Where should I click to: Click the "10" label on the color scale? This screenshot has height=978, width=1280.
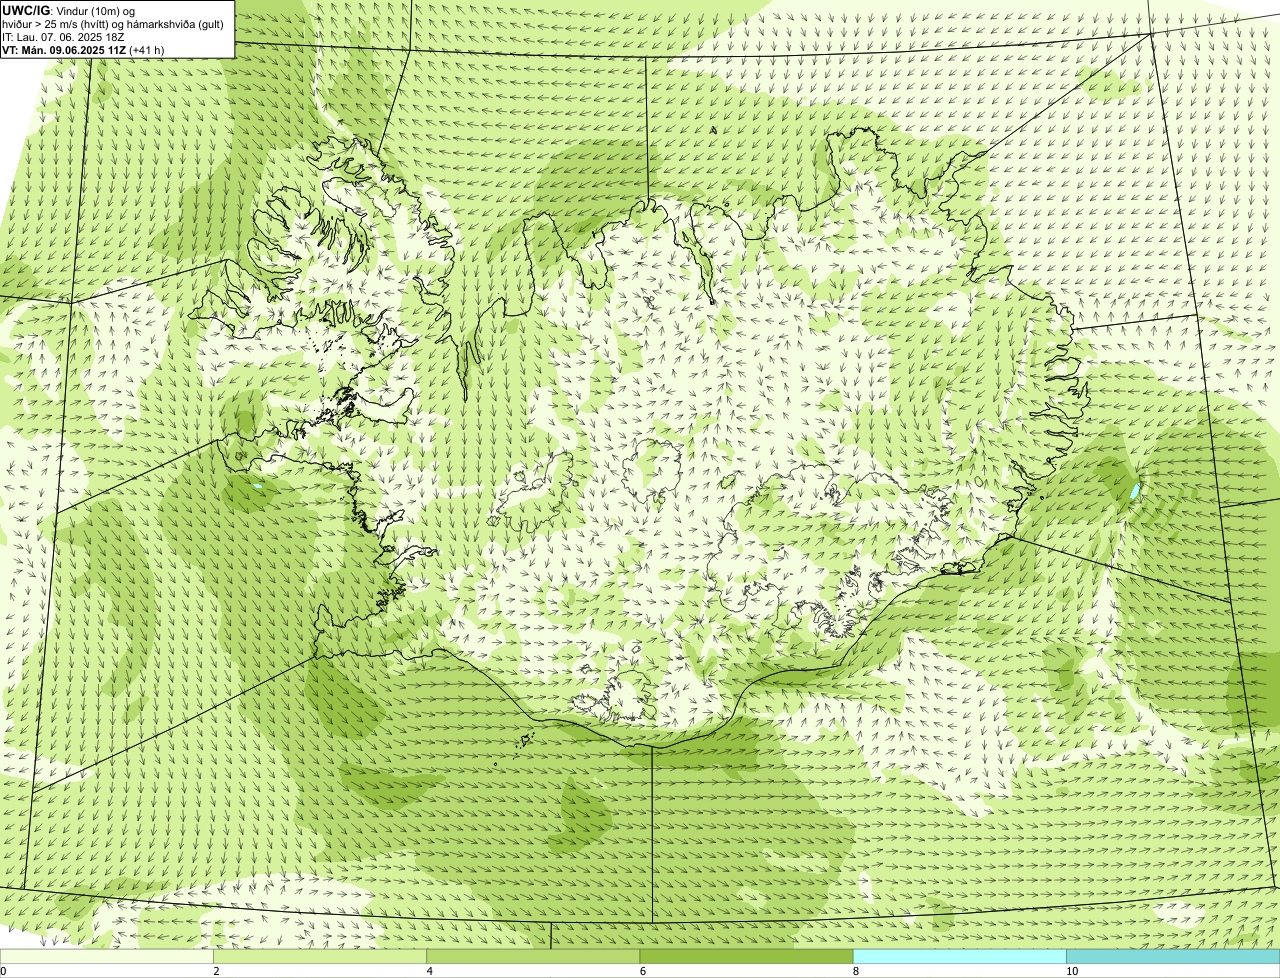pyautogui.click(x=1071, y=971)
